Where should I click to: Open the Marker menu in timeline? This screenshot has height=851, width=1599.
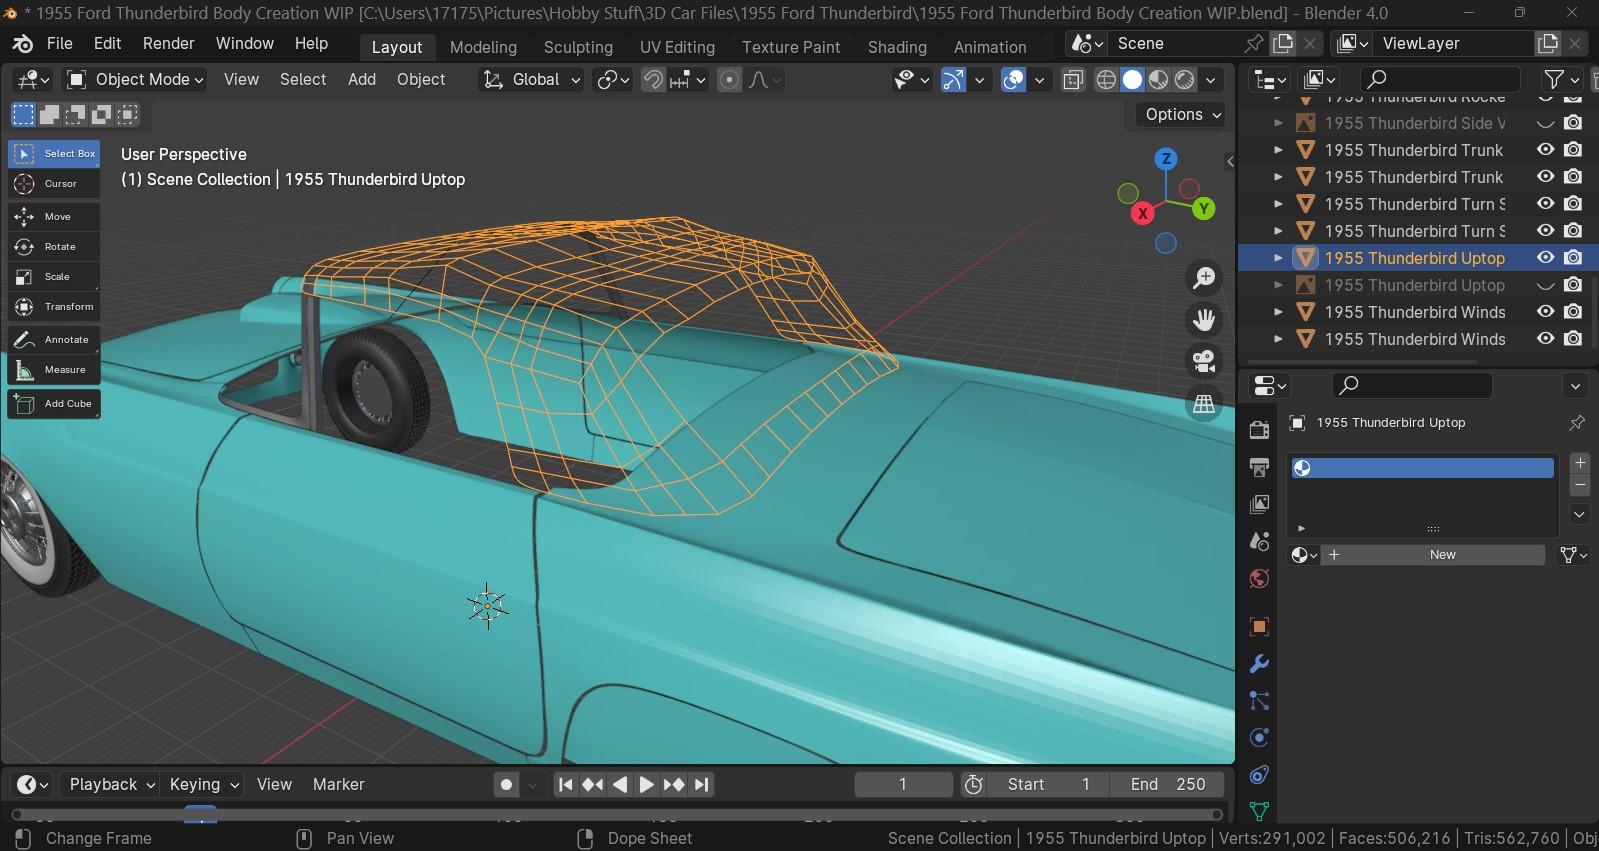point(338,785)
